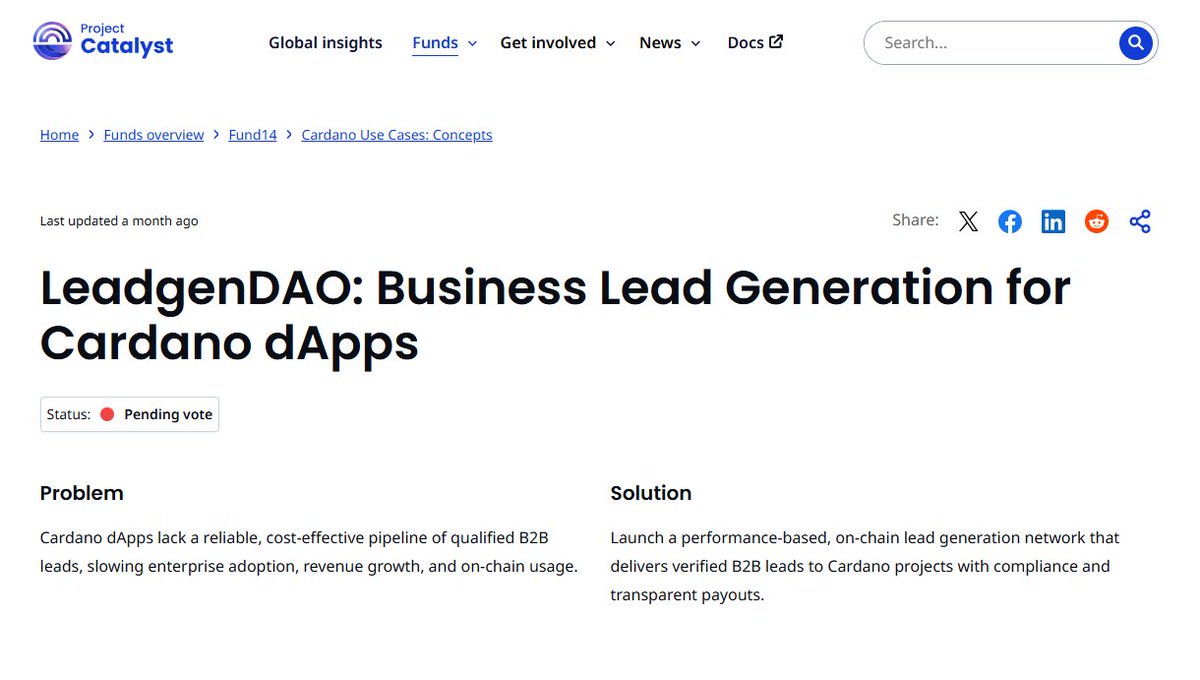The height and width of the screenshot is (680, 1200).
Task: Share the proposal on LinkedIn
Action: [1053, 222]
